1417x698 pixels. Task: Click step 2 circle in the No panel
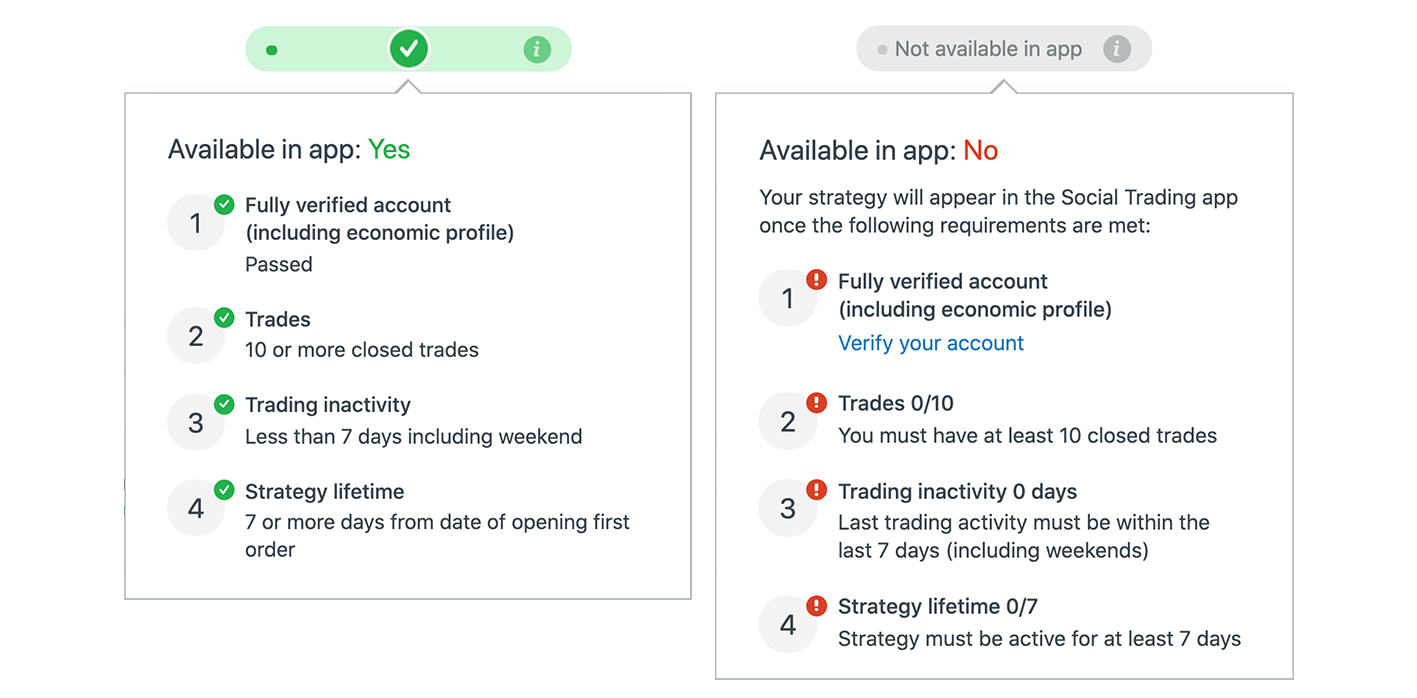[x=788, y=421]
